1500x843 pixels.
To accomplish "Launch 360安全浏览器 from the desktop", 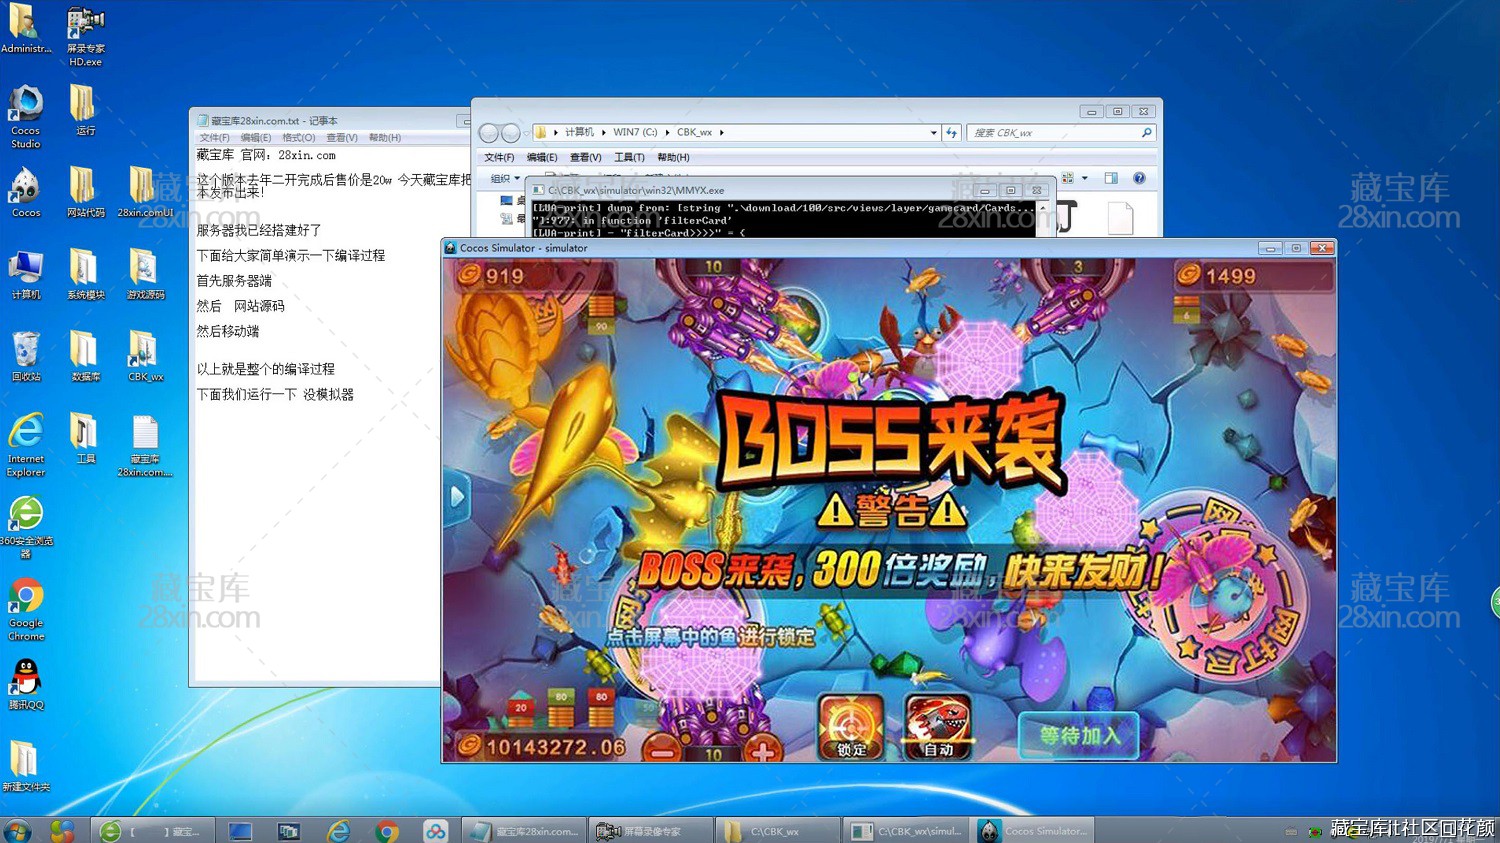I will 25,527.
